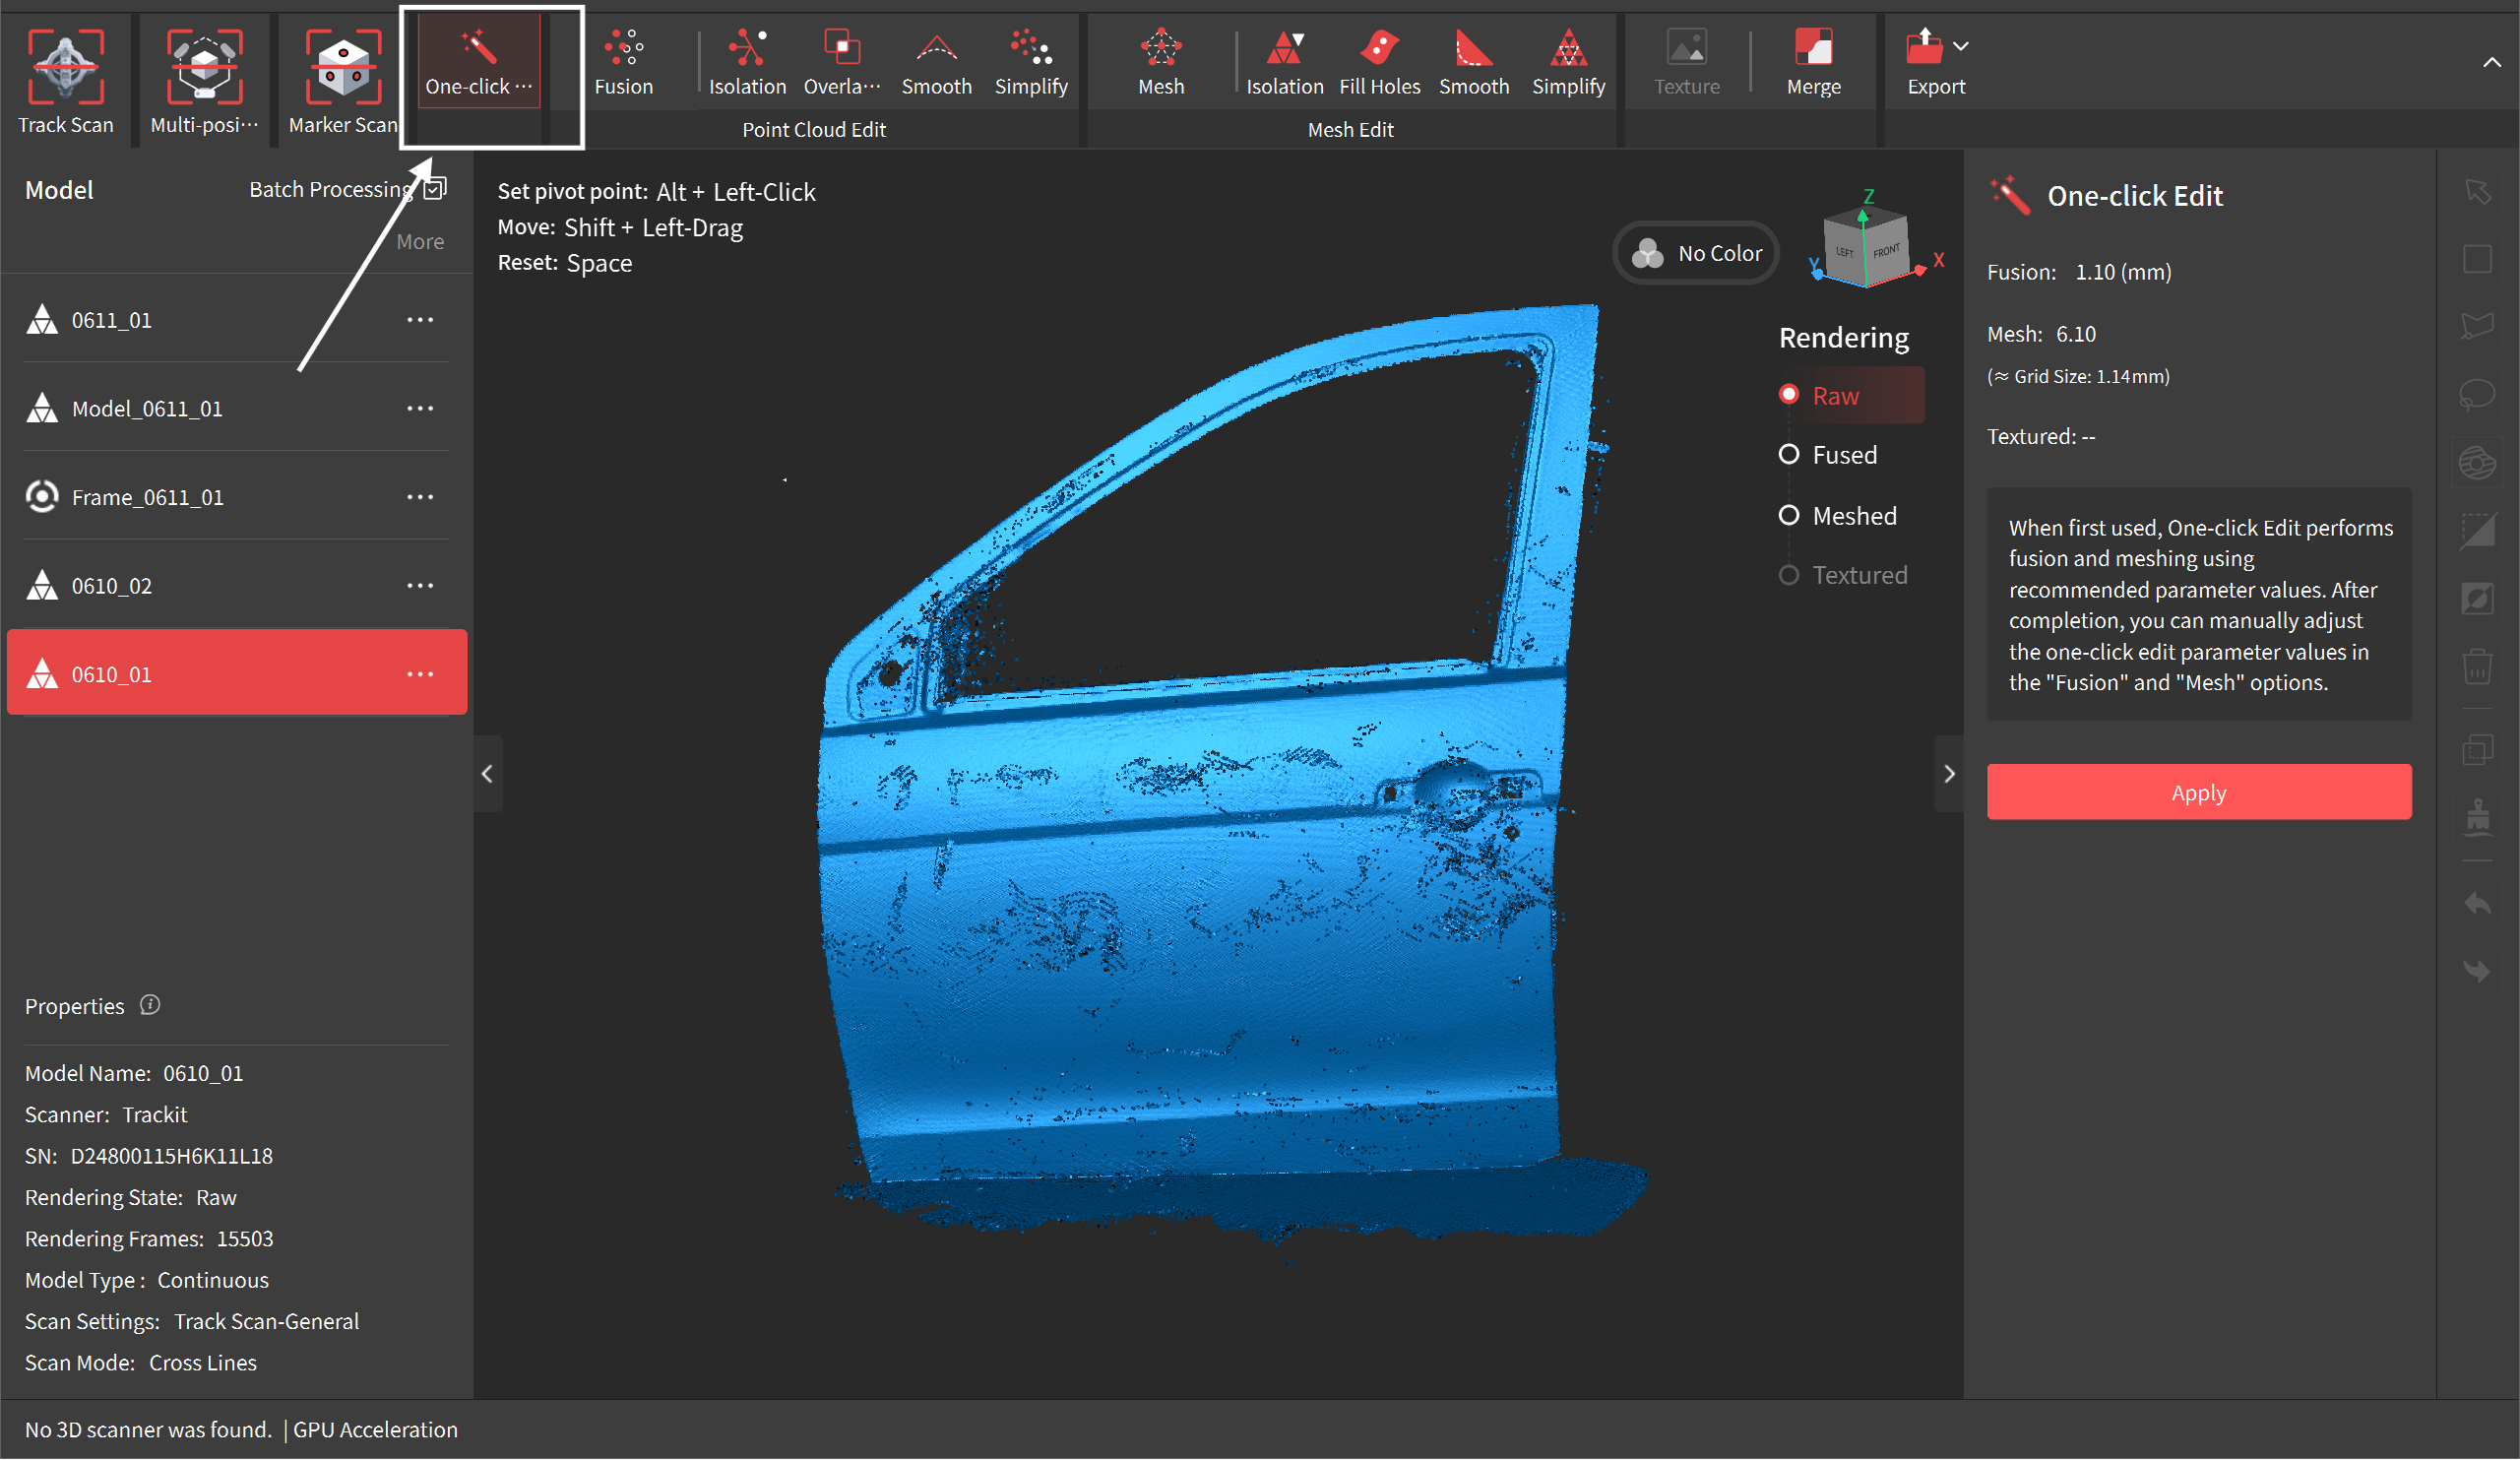This screenshot has width=2520, height=1460.
Task: Click the More link in Model panel
Action: (420, 241)
